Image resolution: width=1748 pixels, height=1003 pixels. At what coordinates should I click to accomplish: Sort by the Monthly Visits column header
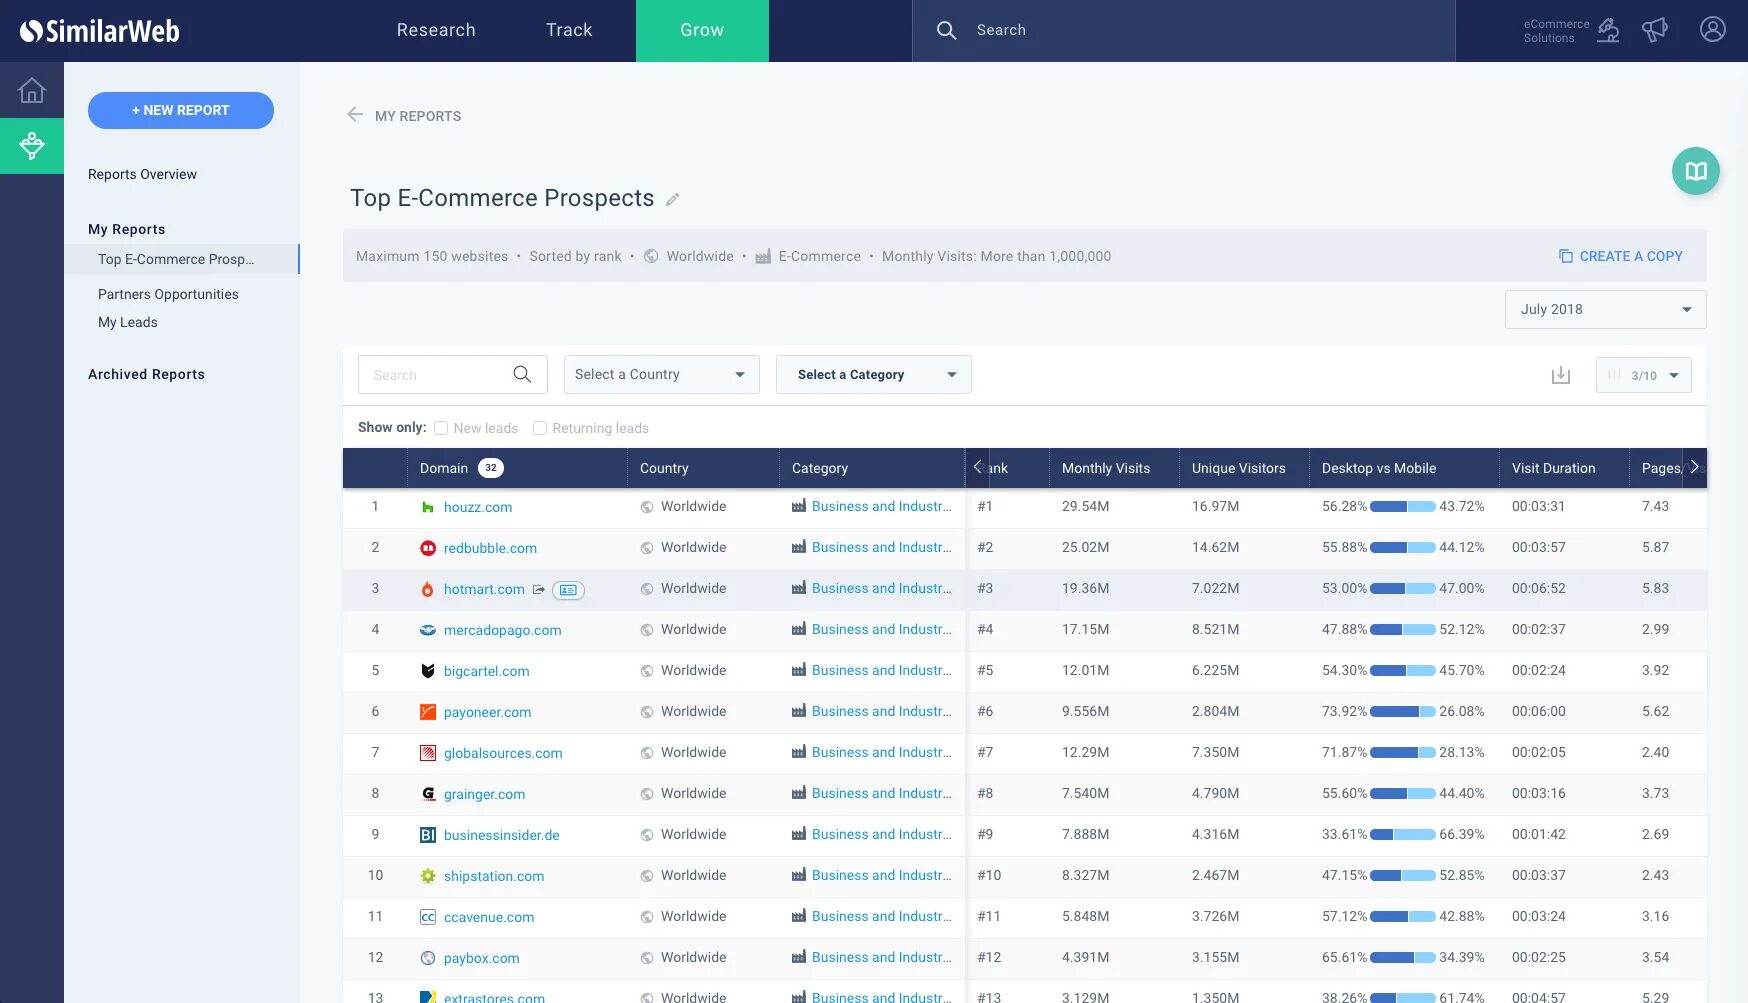coord(1106,468)
